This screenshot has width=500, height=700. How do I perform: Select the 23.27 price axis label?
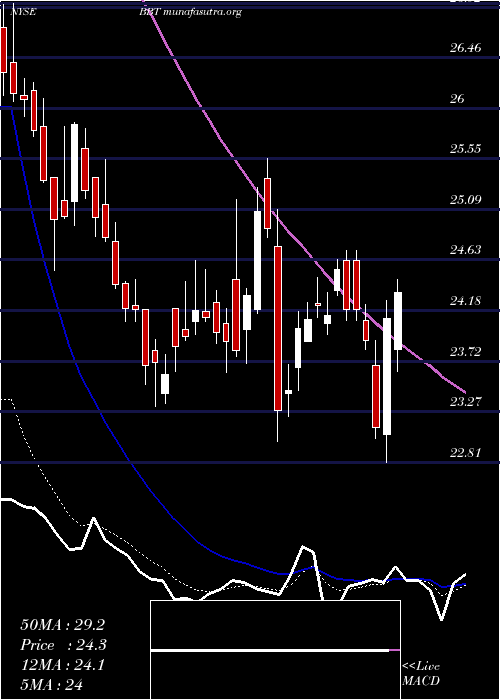pos(465,402)
